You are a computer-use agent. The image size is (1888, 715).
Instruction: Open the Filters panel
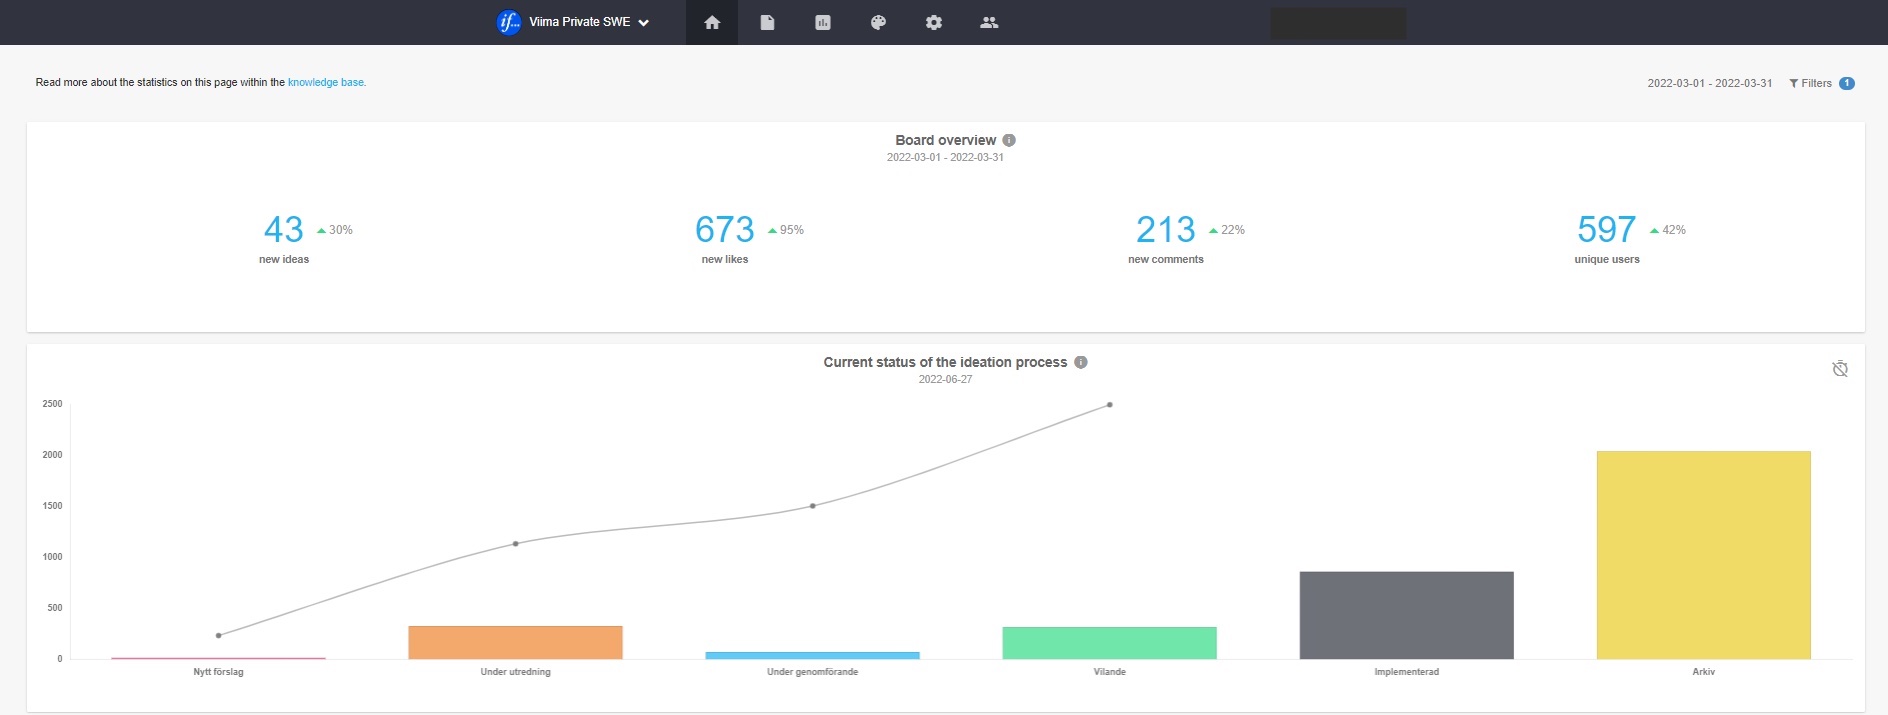tap(1811, 83)
